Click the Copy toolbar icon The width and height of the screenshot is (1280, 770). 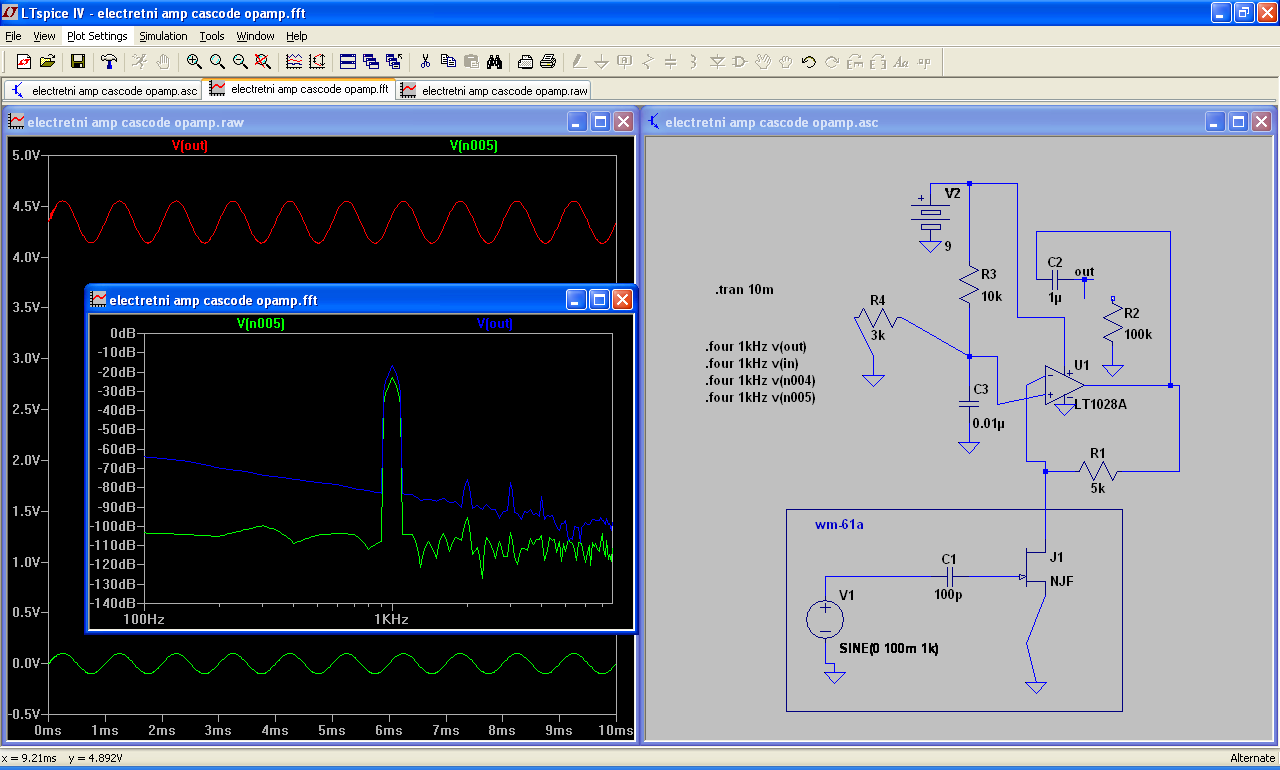pyautogui.click(x=448, y=61)
